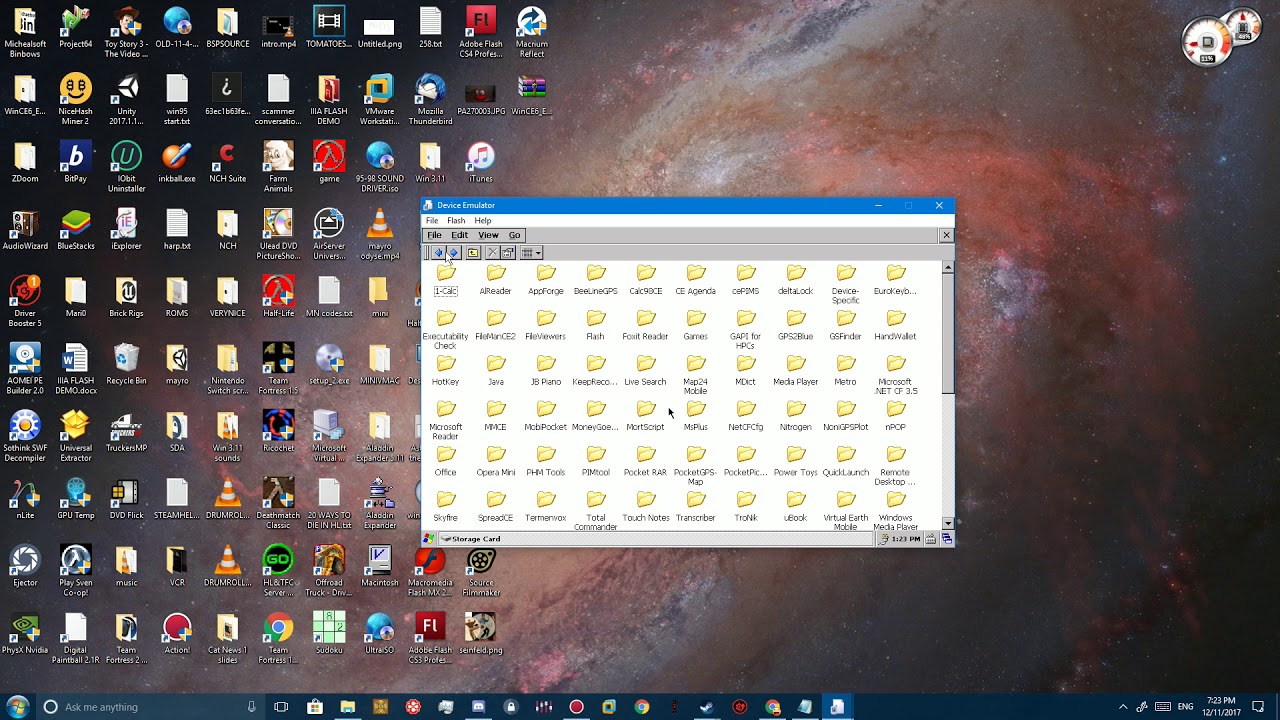Click the Up Folder toolbar icon
Screen dimensions: 1280x720
coord(472,253)
